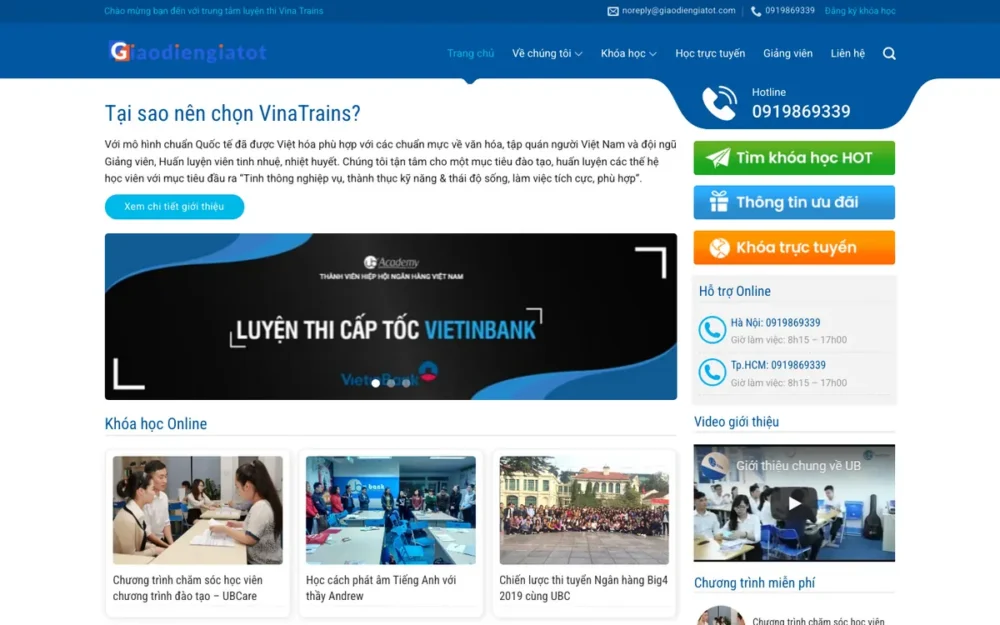The width and height of the screenshot is (1000, 625).
Task: Click Chương trình miễn phí heading
Action: 754,583
